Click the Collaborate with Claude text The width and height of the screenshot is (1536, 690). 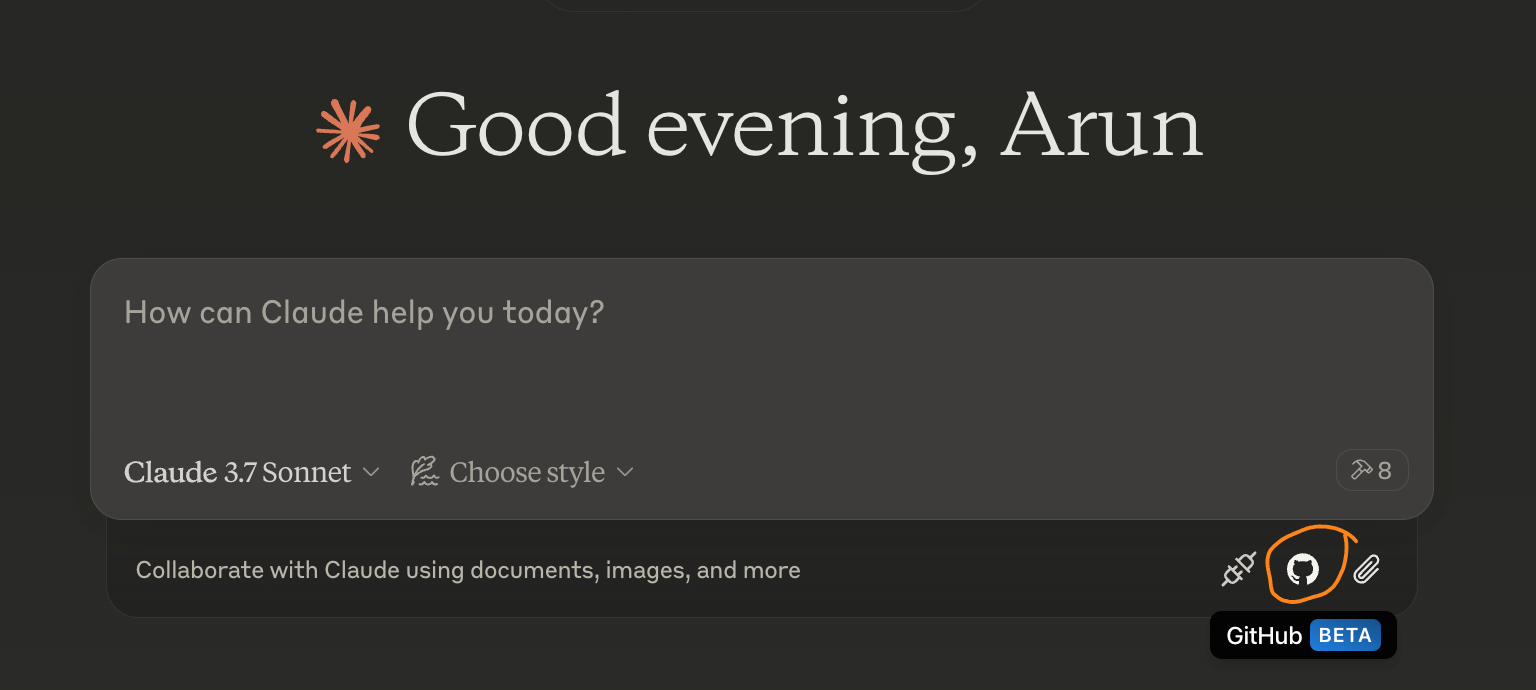pos(468,571)
